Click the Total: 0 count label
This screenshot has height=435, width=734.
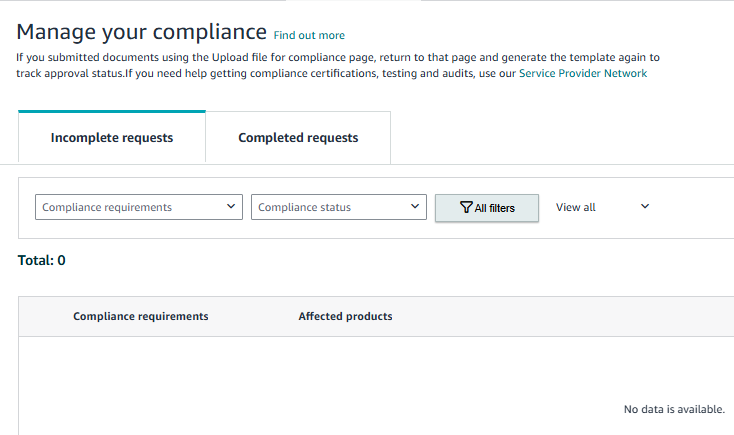click(42, 260)
